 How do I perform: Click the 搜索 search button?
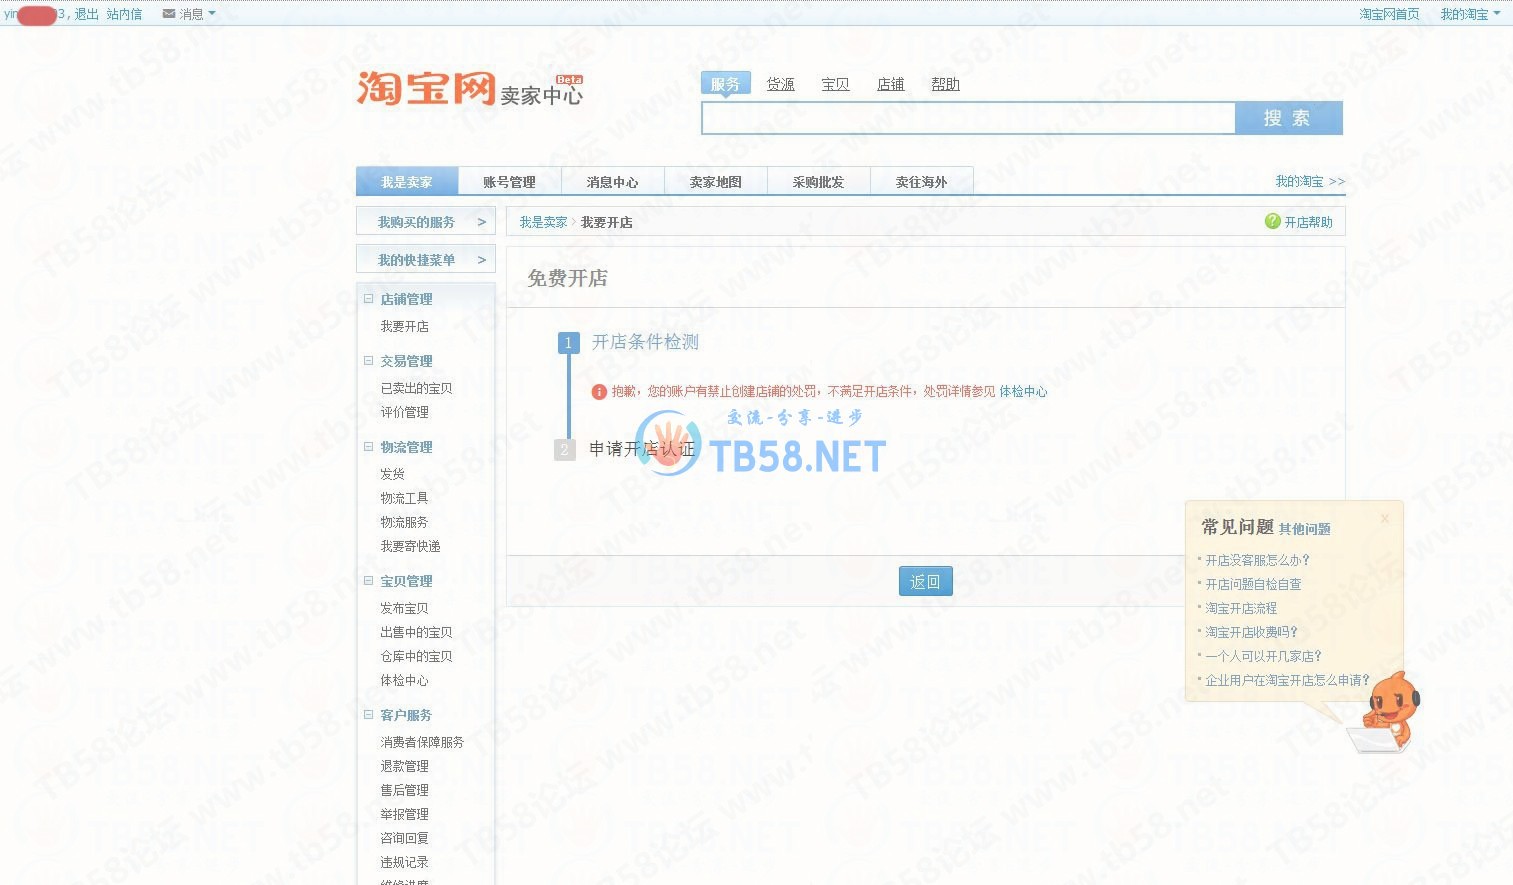click(1288, 118)
